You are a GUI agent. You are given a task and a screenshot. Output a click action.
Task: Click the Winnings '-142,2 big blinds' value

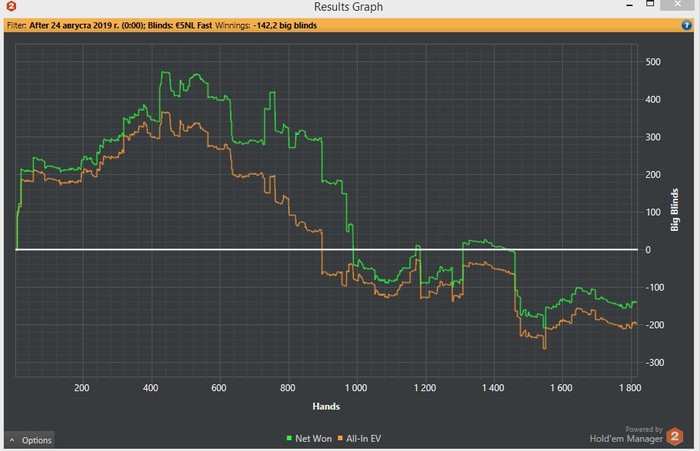[x=285, y=25]
